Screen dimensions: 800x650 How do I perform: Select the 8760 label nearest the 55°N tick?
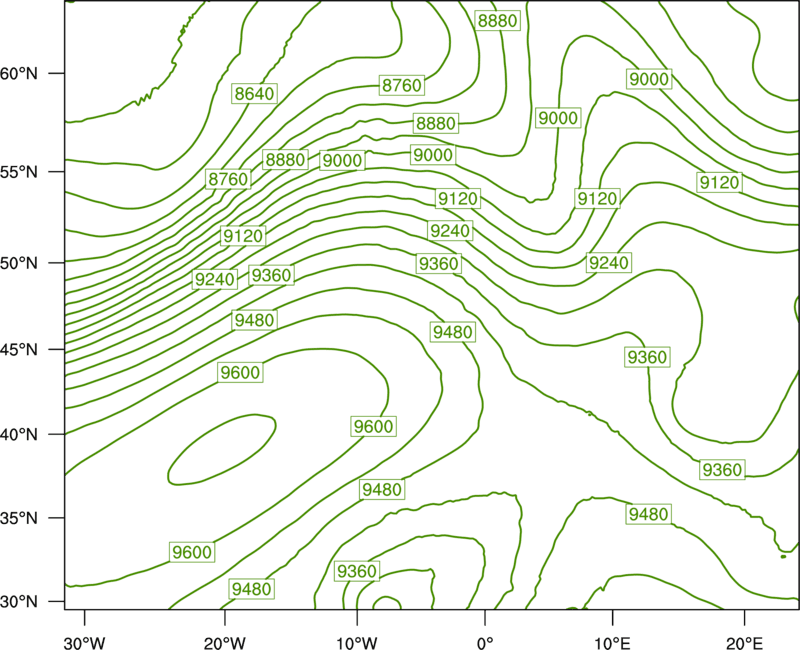(x=228, y=179)
